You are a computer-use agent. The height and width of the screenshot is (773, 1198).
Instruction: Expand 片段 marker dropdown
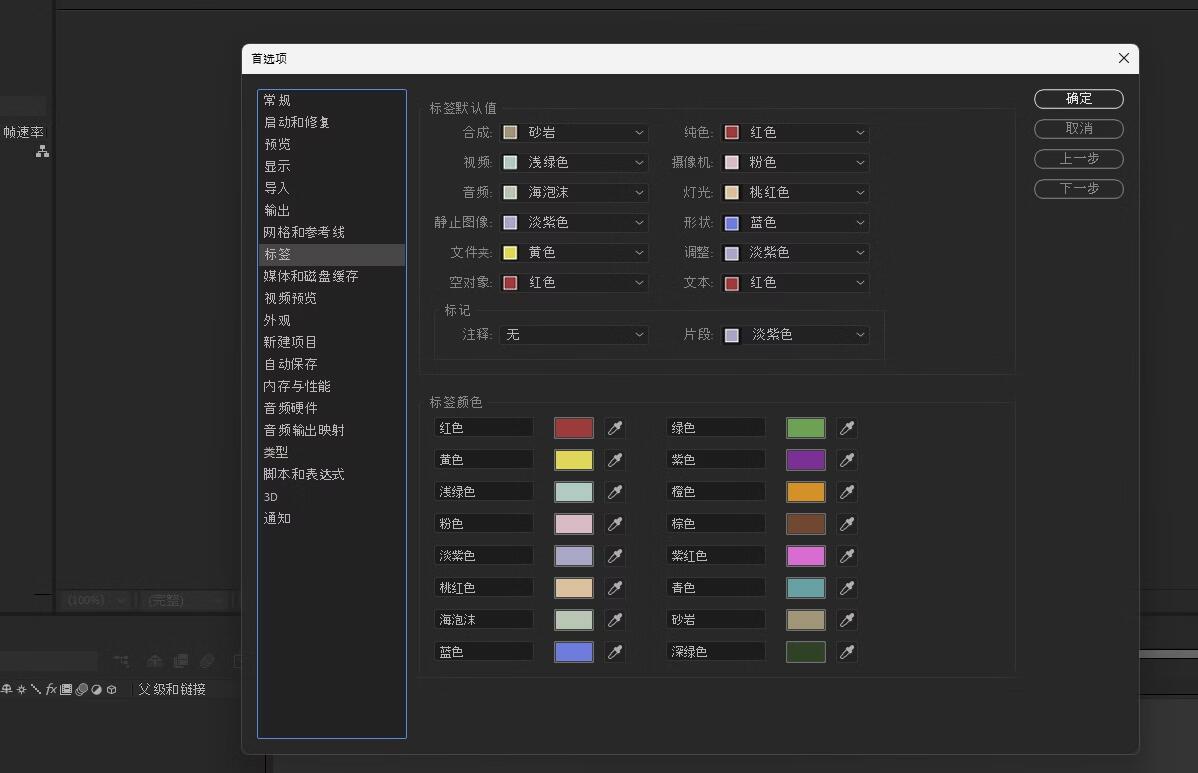(795, 335)
